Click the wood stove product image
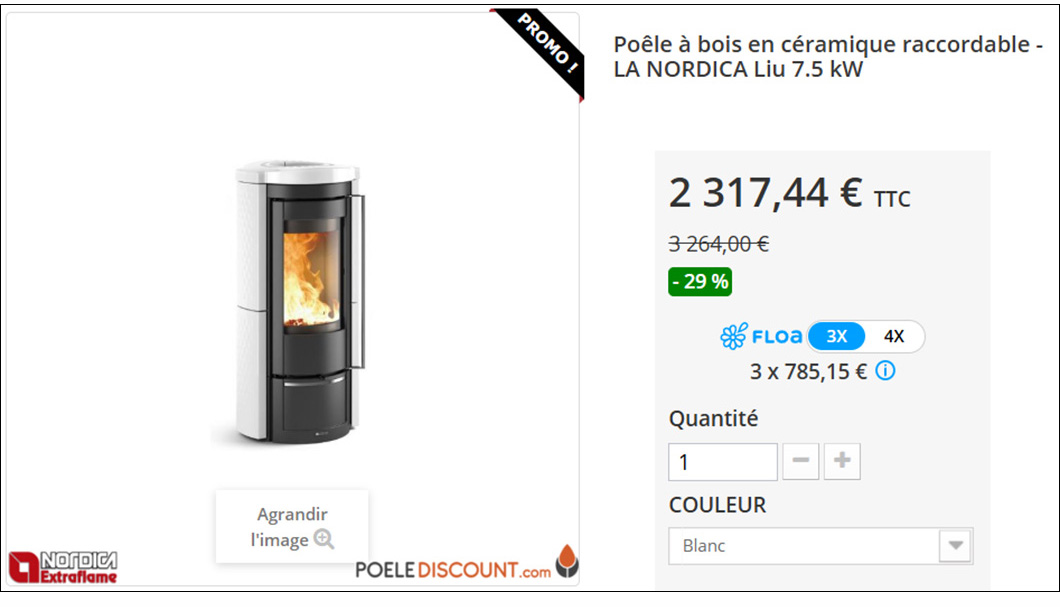 click(294, 302)
